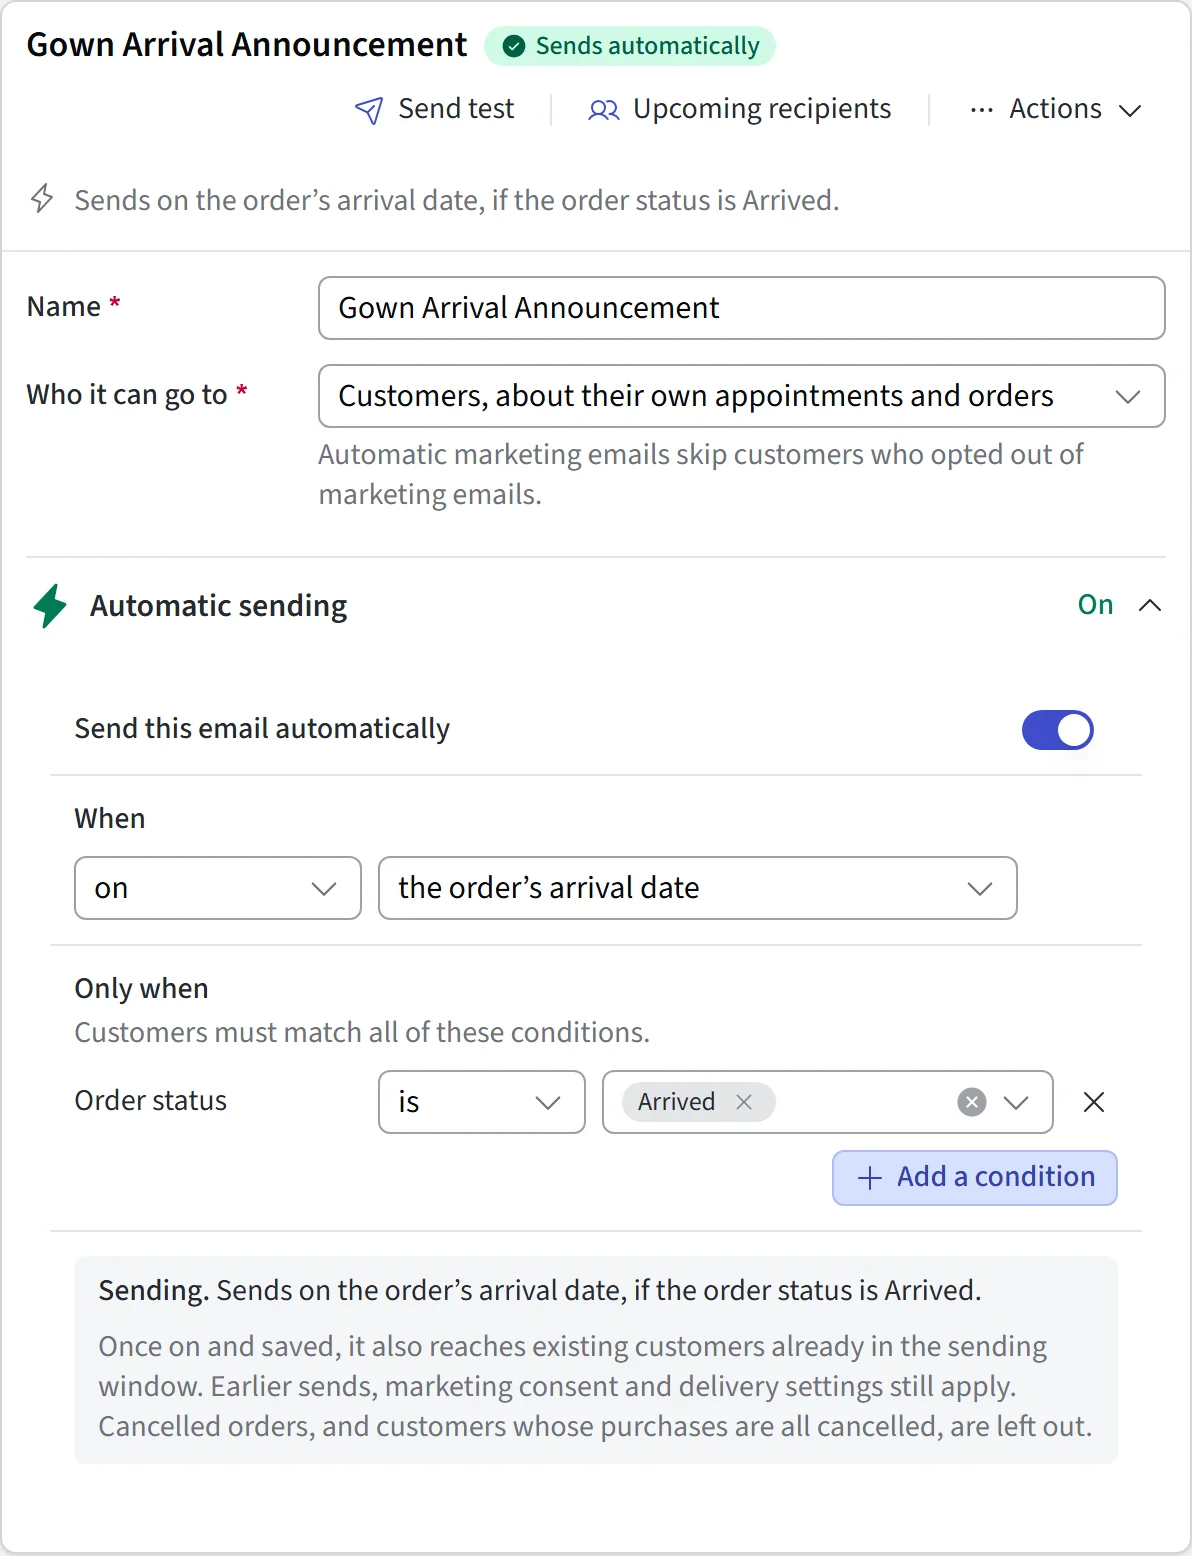Click the three-dot Actions icon
This screenshot has width=1192, height=1556.
point(981,110)
